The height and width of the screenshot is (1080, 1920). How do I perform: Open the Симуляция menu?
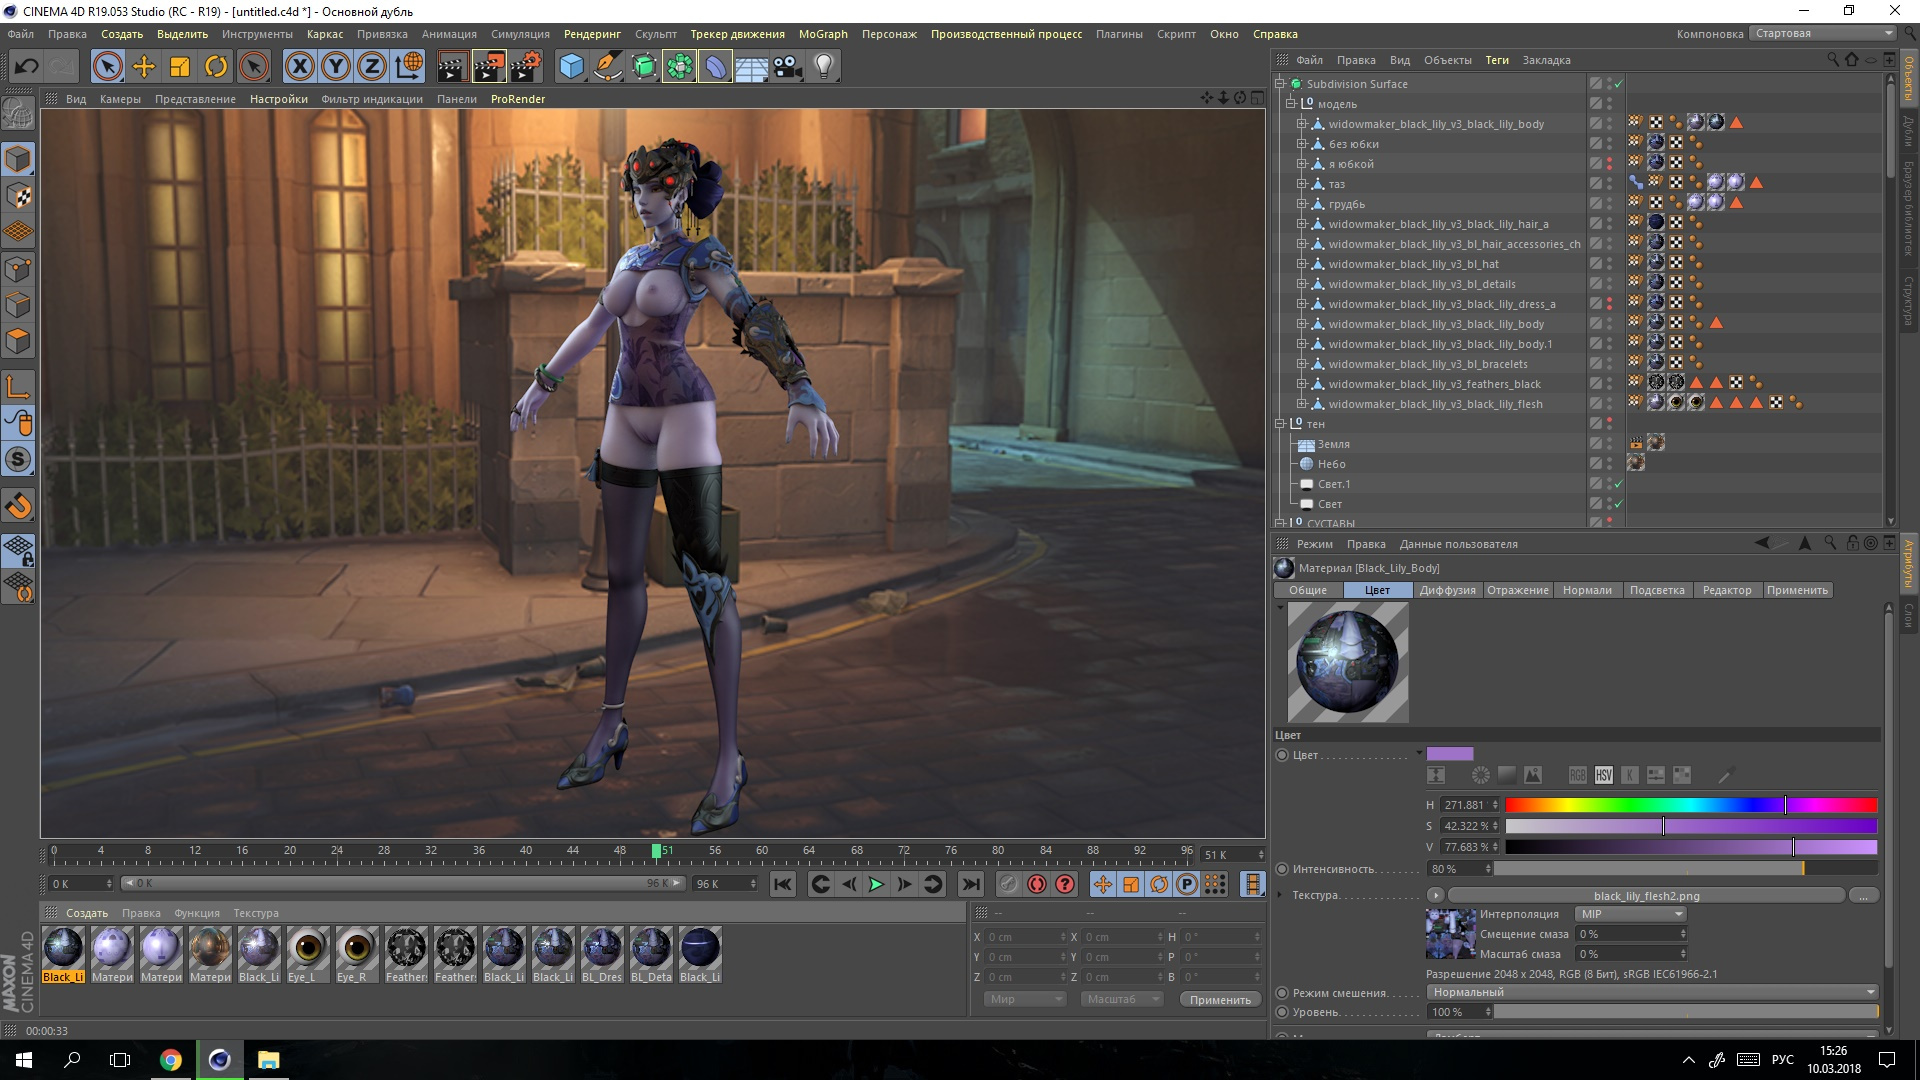(x=520, y=34)
